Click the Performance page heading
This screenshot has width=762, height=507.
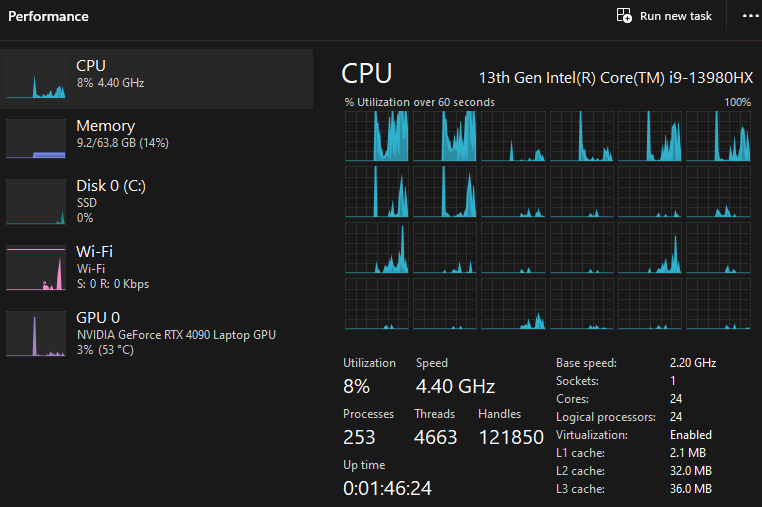pyautogui.click(x=49, y=16)
